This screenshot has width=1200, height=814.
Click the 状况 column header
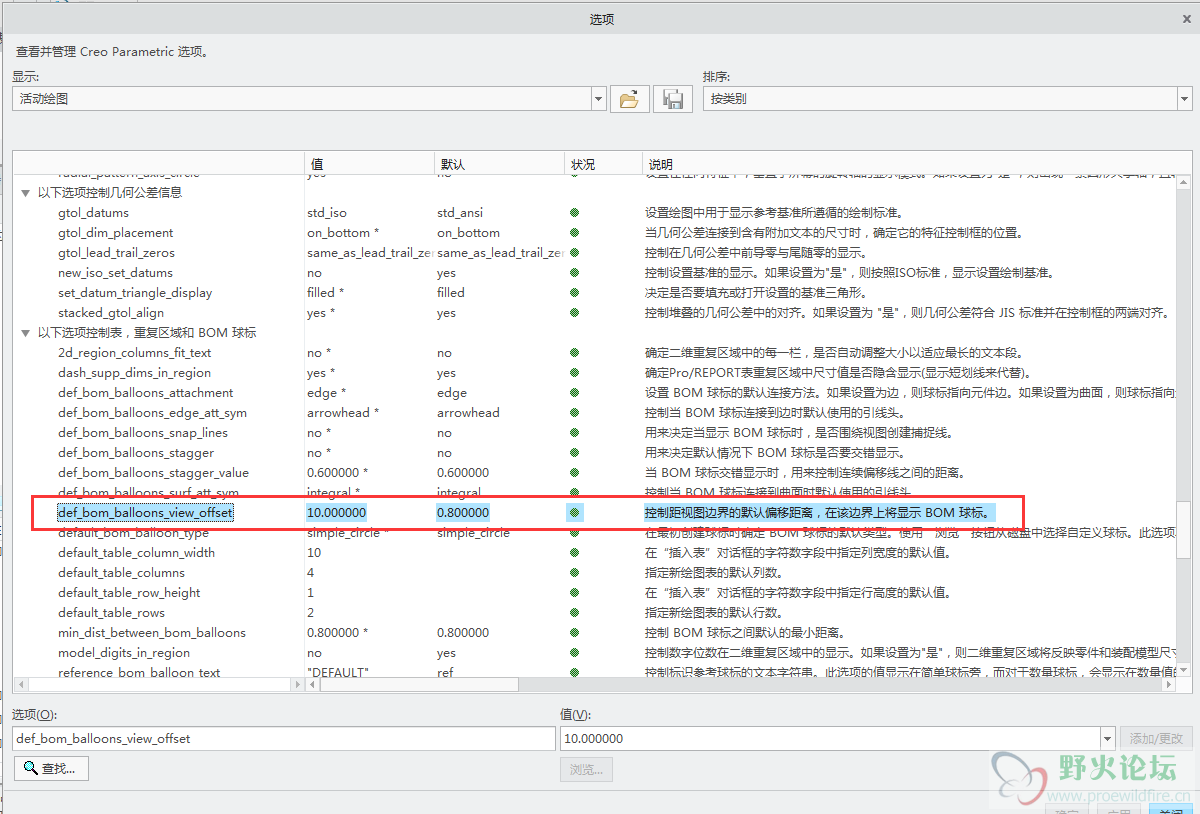(x=603, y=164)
